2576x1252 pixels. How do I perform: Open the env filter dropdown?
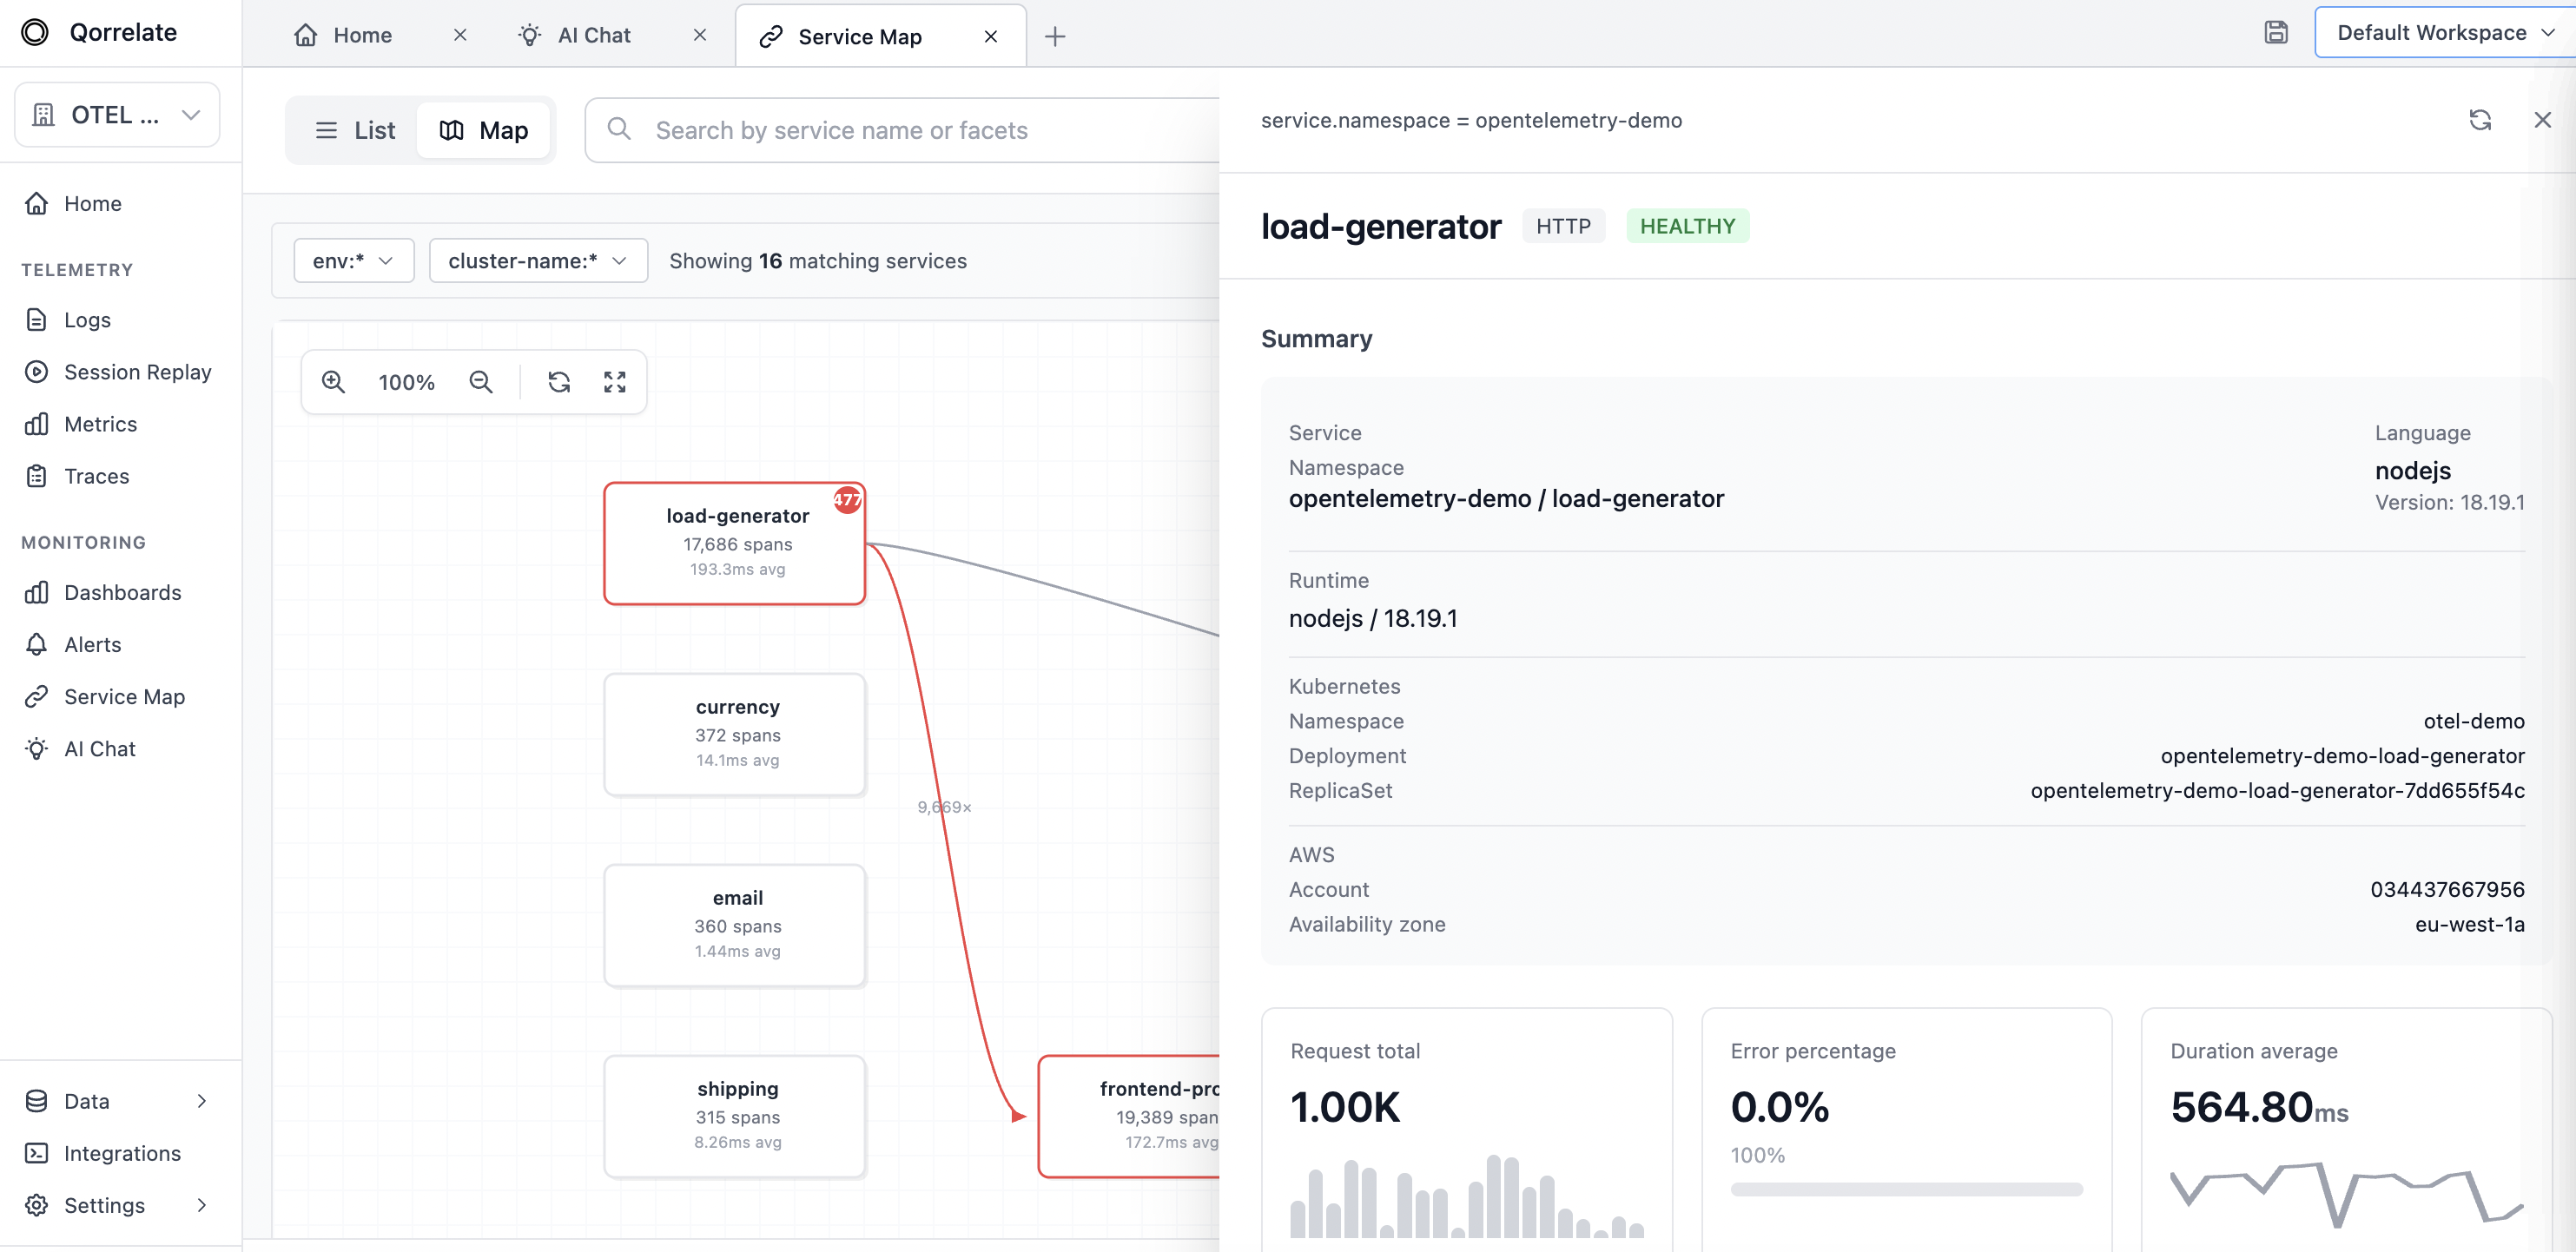(x=353, y=260)
